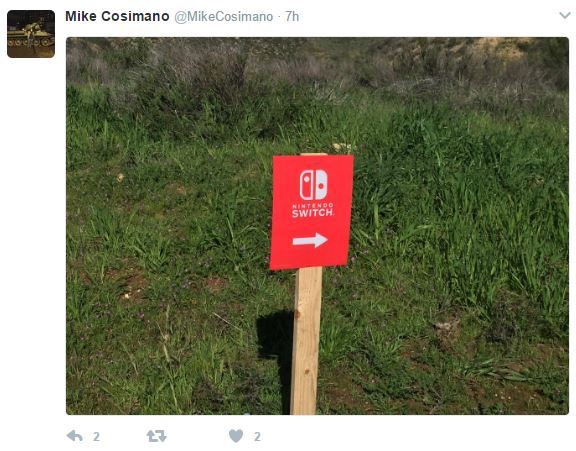The height and width of the screenshot is (451, 576).
Task: Click the wooden post holding the sign
Action: pyautogui.click(x=306, y=341)
